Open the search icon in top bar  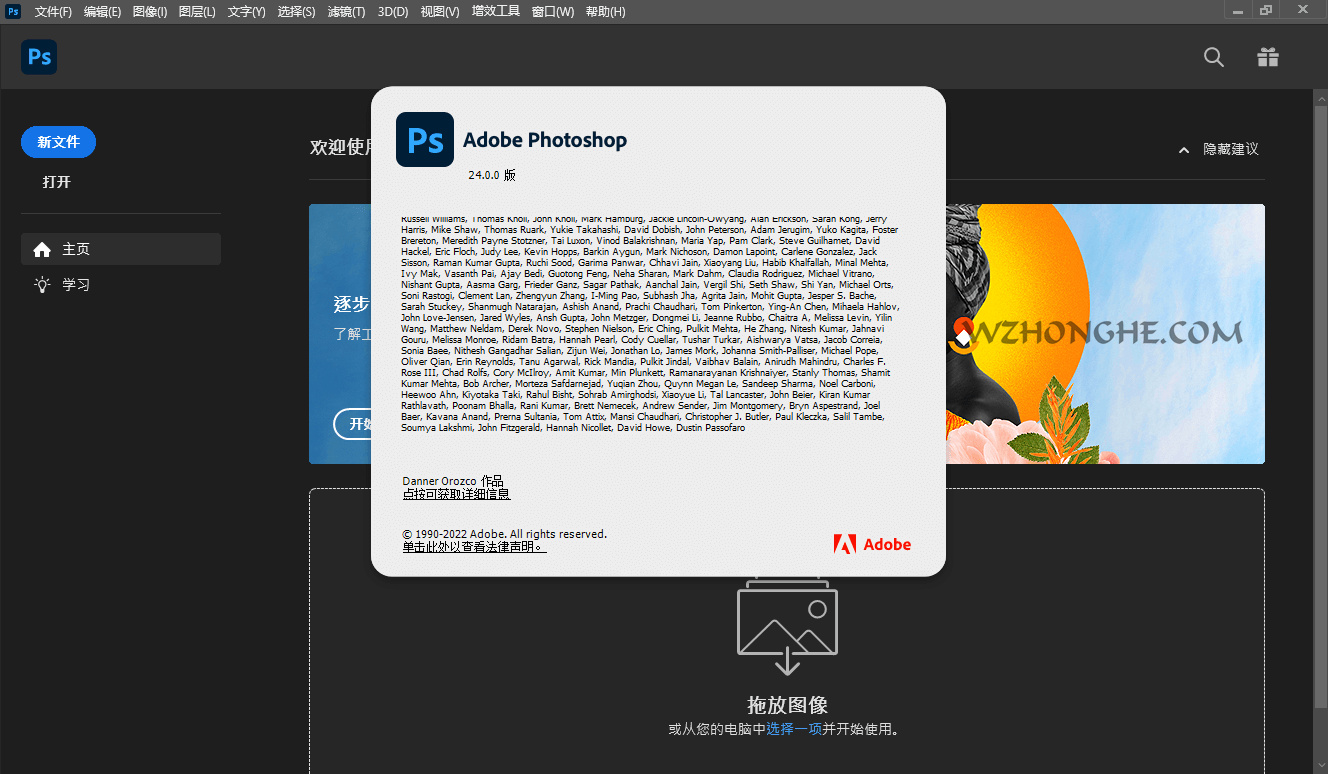(1213, 57)
